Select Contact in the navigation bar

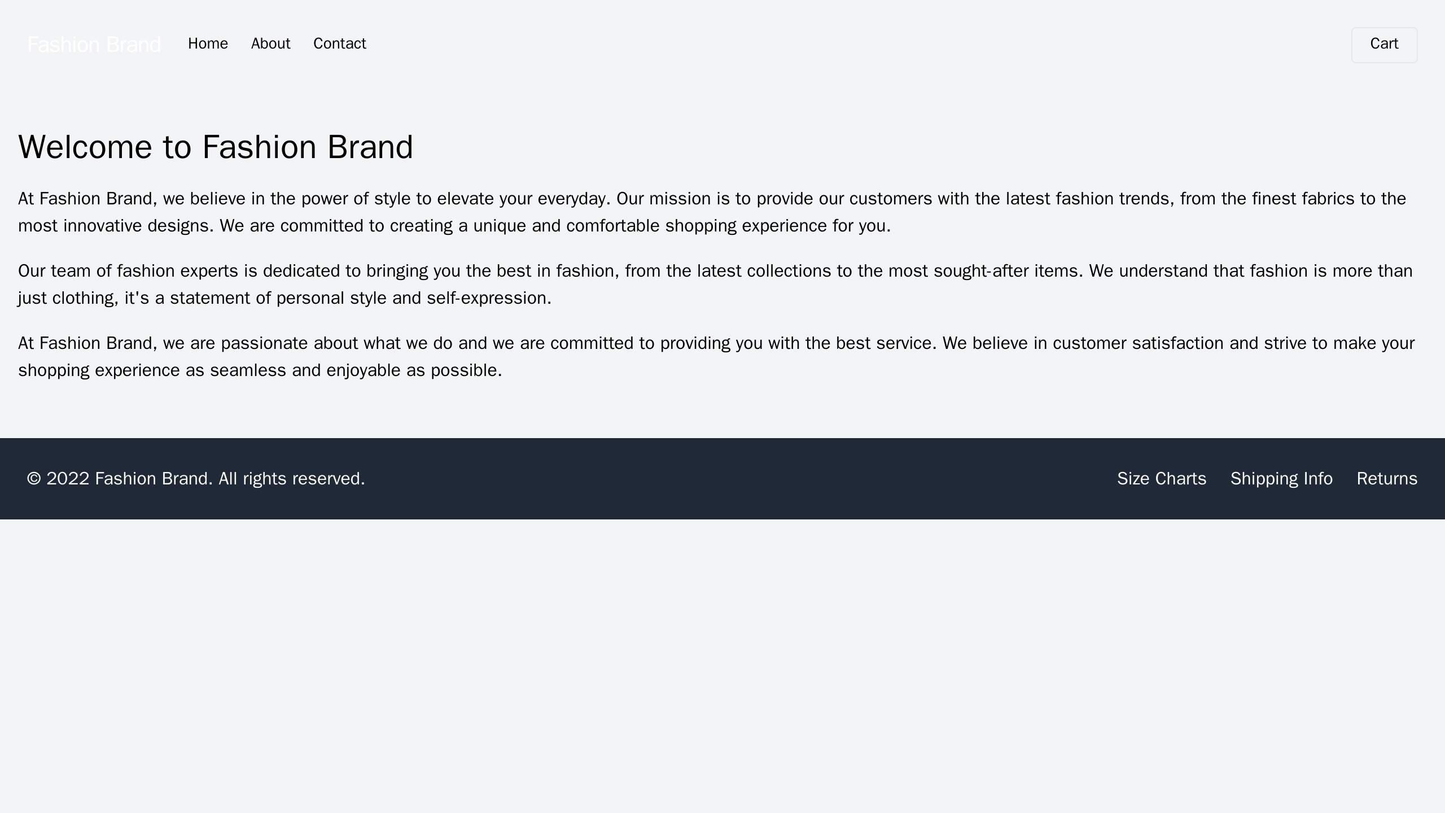339,44
